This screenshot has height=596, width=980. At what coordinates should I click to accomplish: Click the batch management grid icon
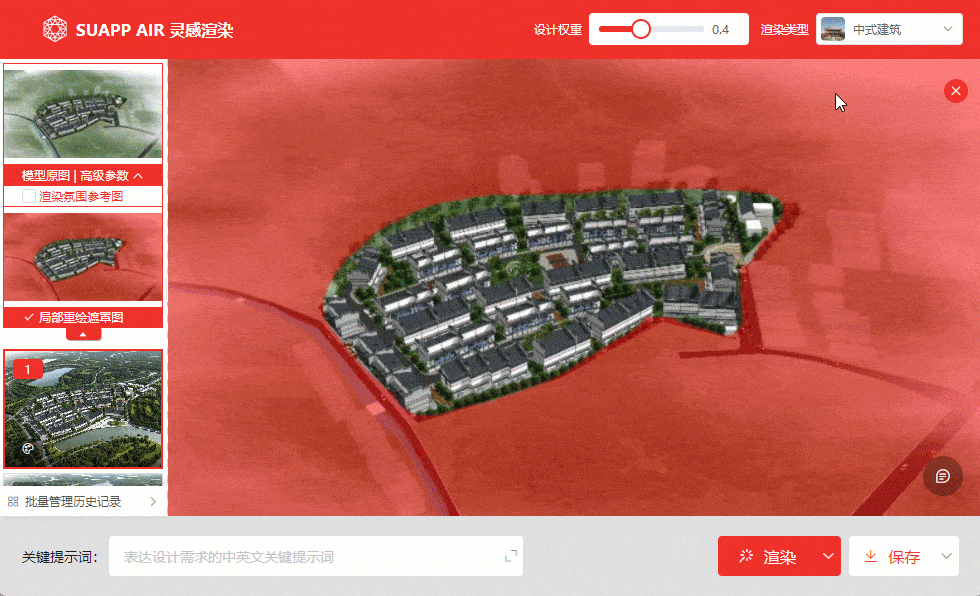[x=13, y=502]
